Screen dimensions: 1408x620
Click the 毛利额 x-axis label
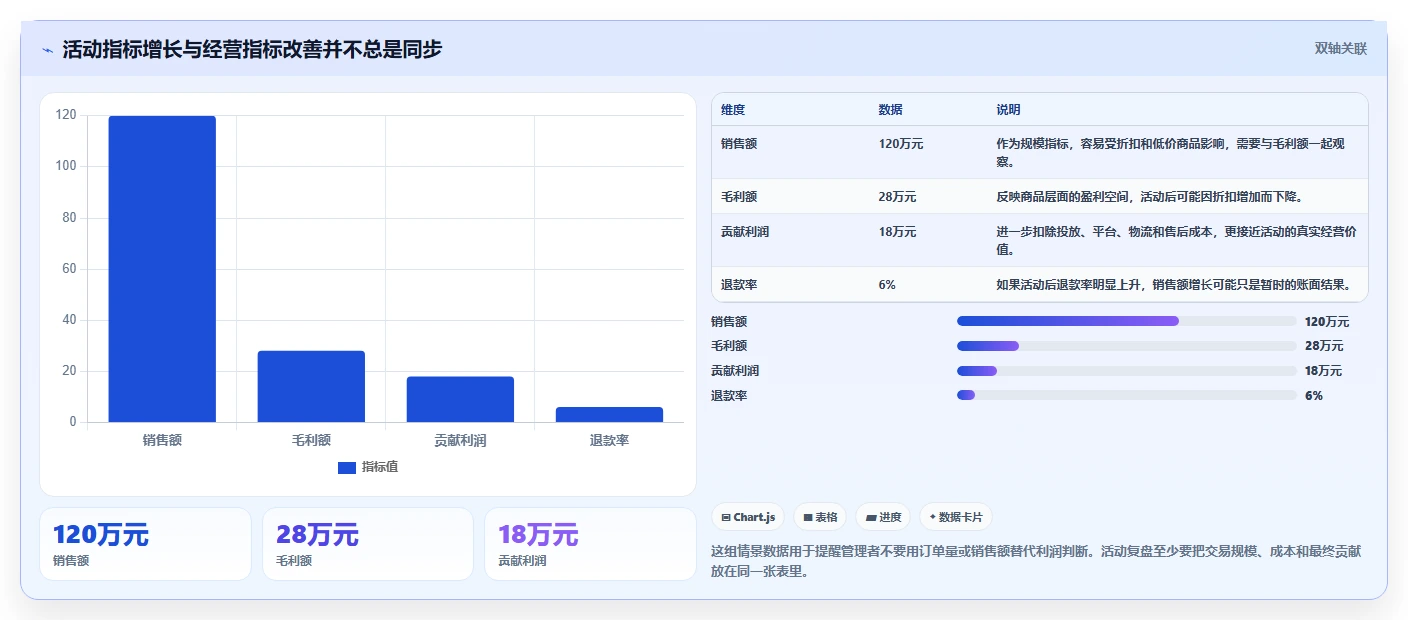(x=311, y=440)
